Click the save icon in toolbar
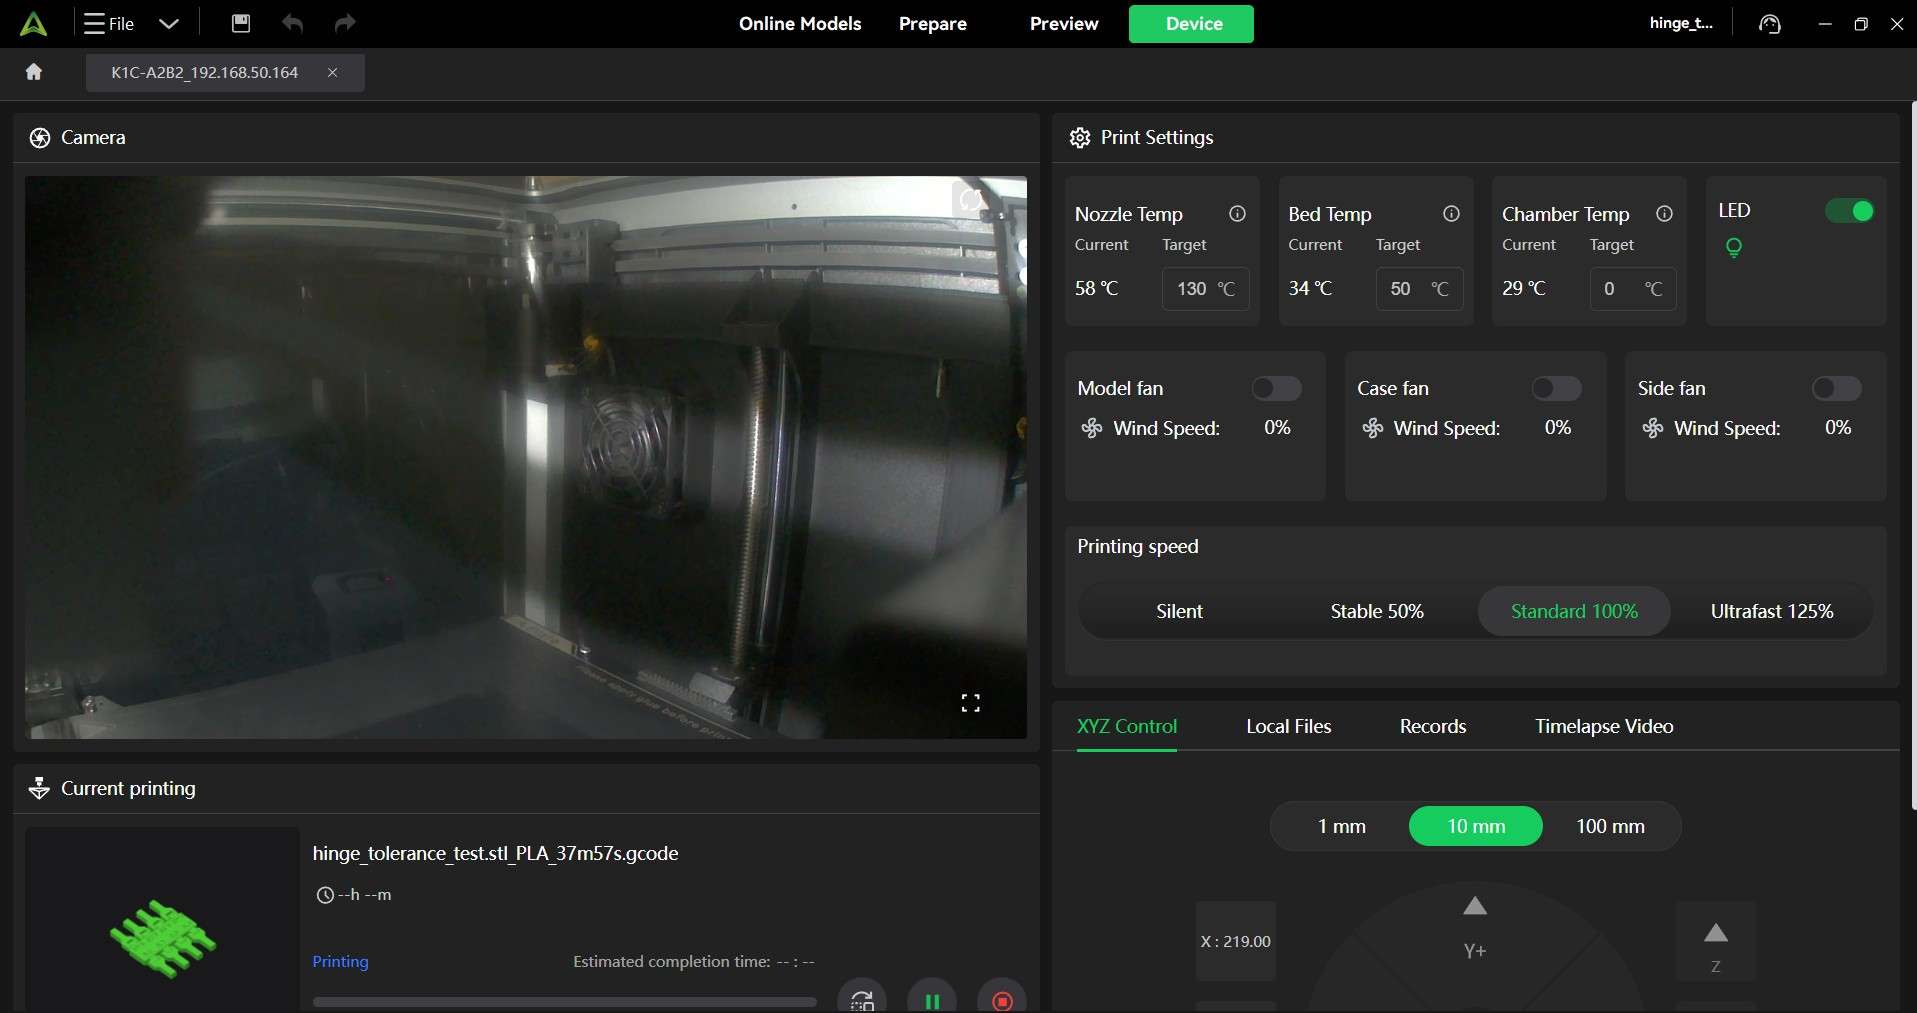The image size is (1917, 1013). click(241, 24)
